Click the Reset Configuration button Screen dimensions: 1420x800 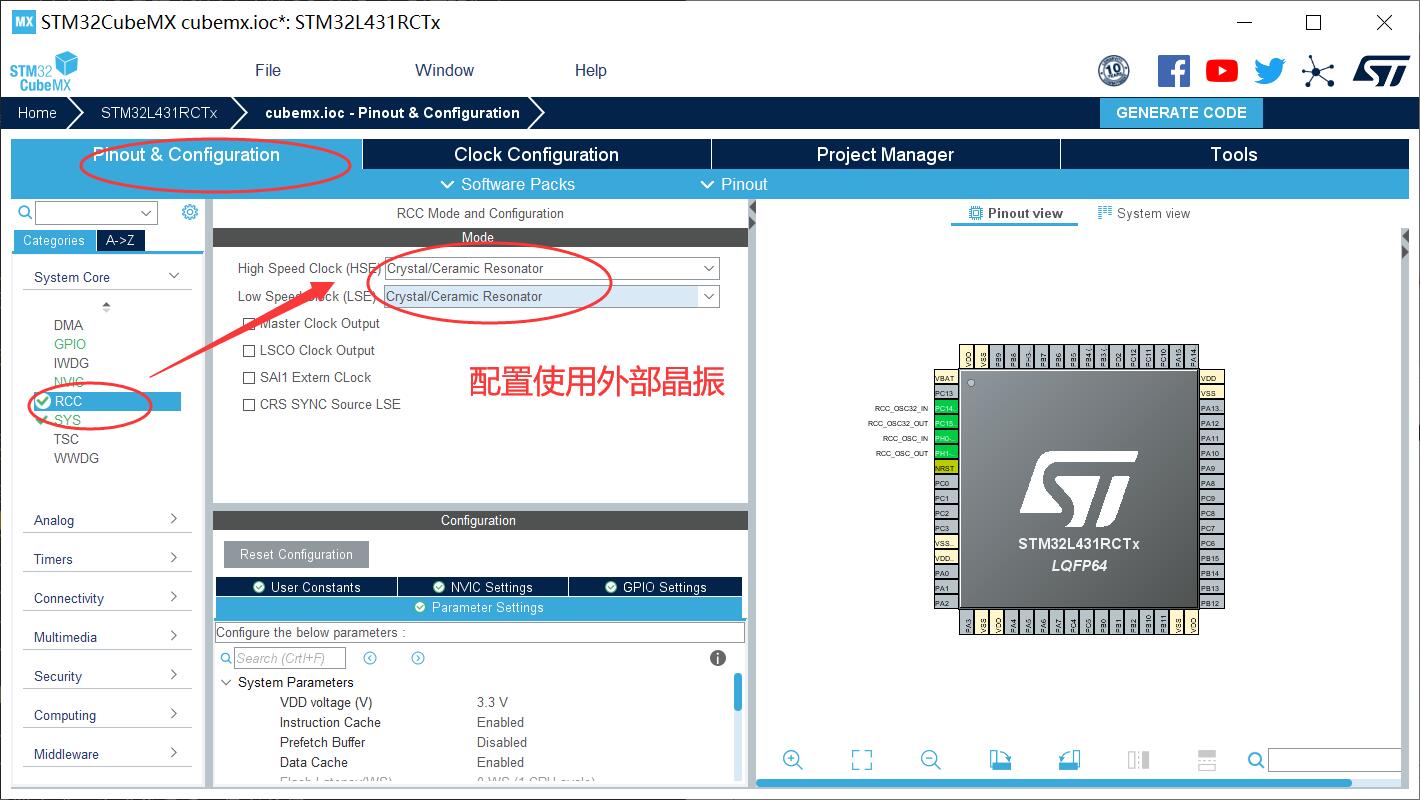coord(296,554)
